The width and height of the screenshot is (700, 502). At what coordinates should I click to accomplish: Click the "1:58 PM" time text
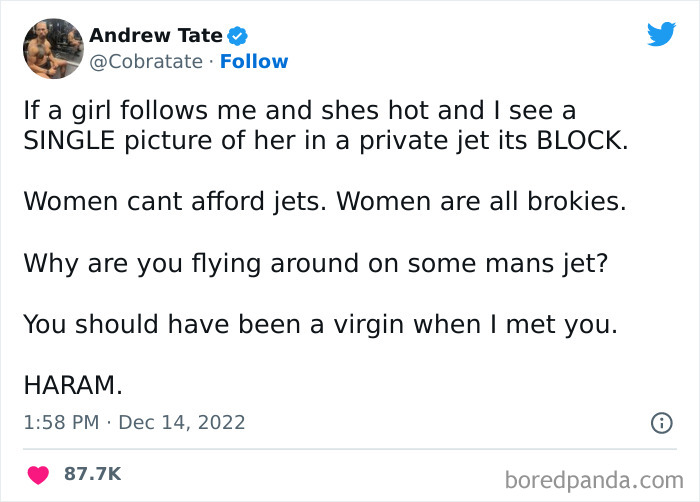pos(60,423)
